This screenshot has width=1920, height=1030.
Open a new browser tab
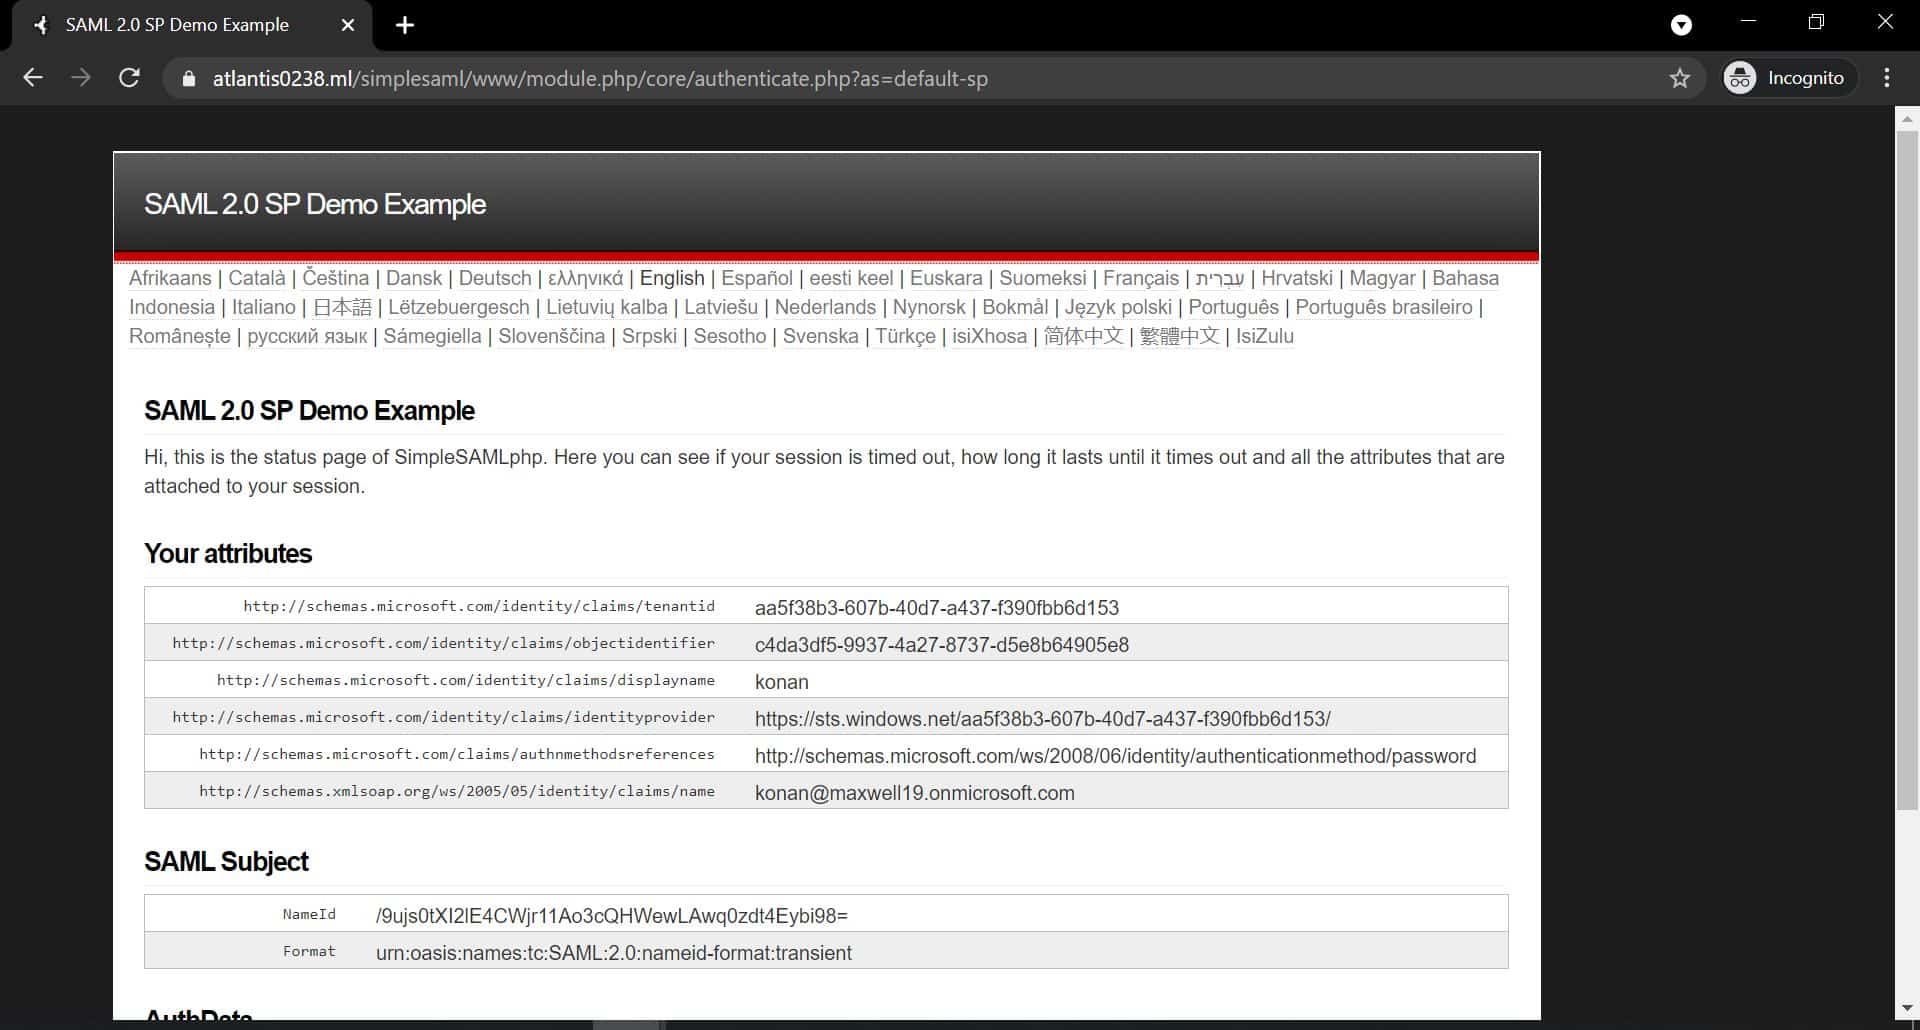pyautogui.click(x=405, y=25)
